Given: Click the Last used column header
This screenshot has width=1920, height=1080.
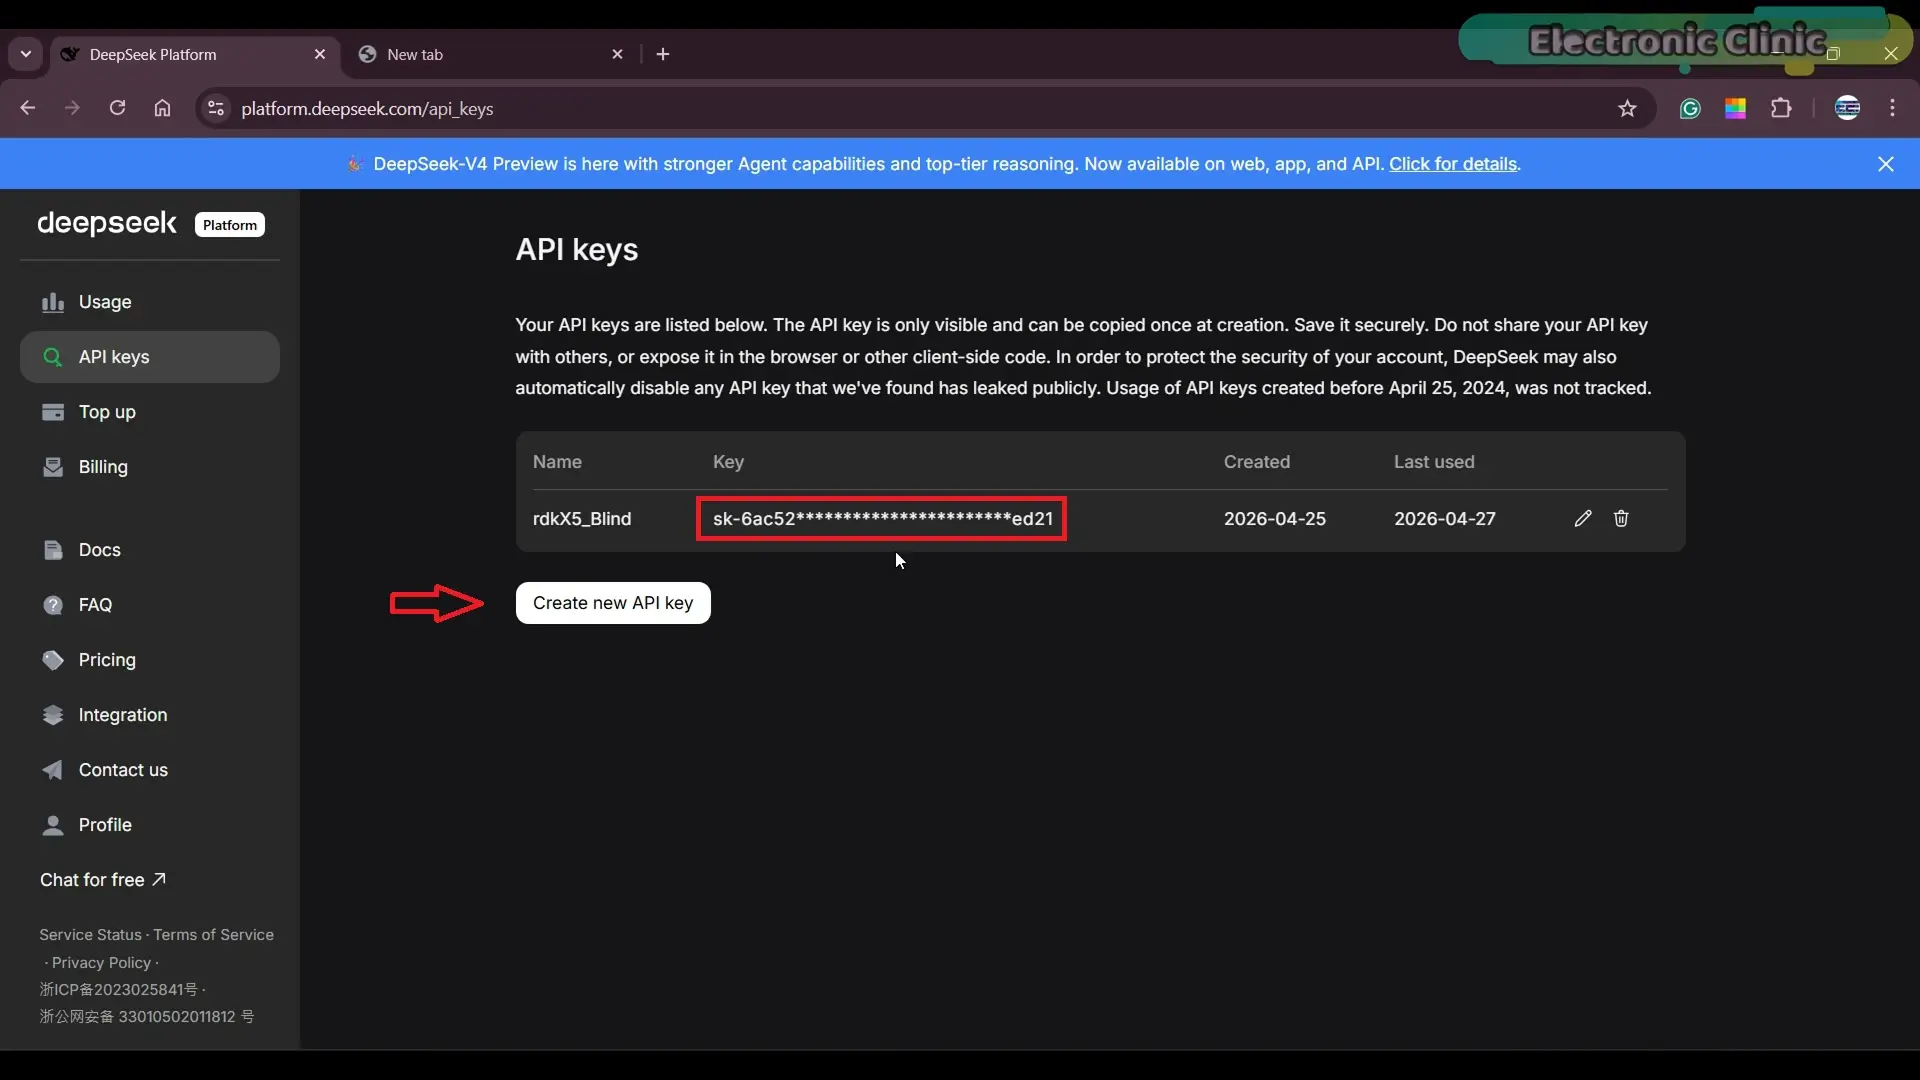Looking at the screenshot, I should [1434, 462].
